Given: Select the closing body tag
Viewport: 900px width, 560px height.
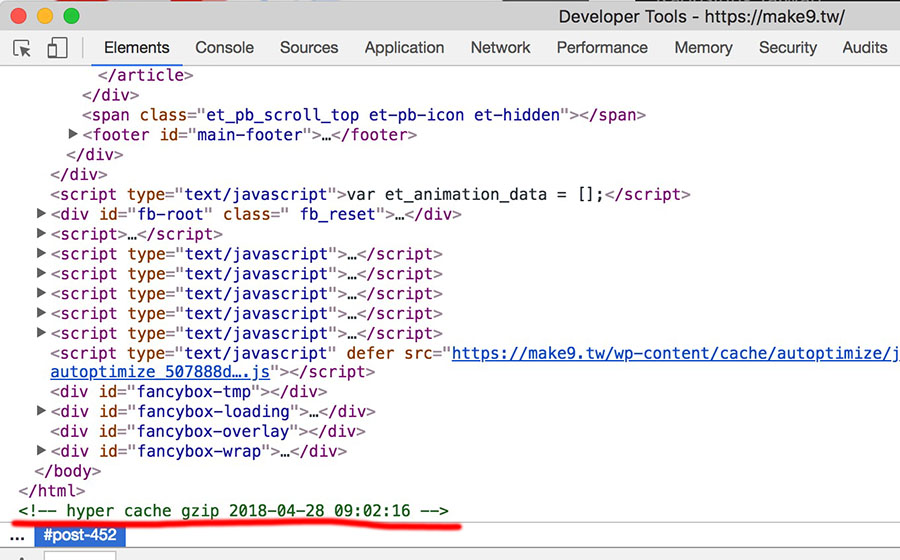Looking at the screenshot, I should [x=68, y=471].
